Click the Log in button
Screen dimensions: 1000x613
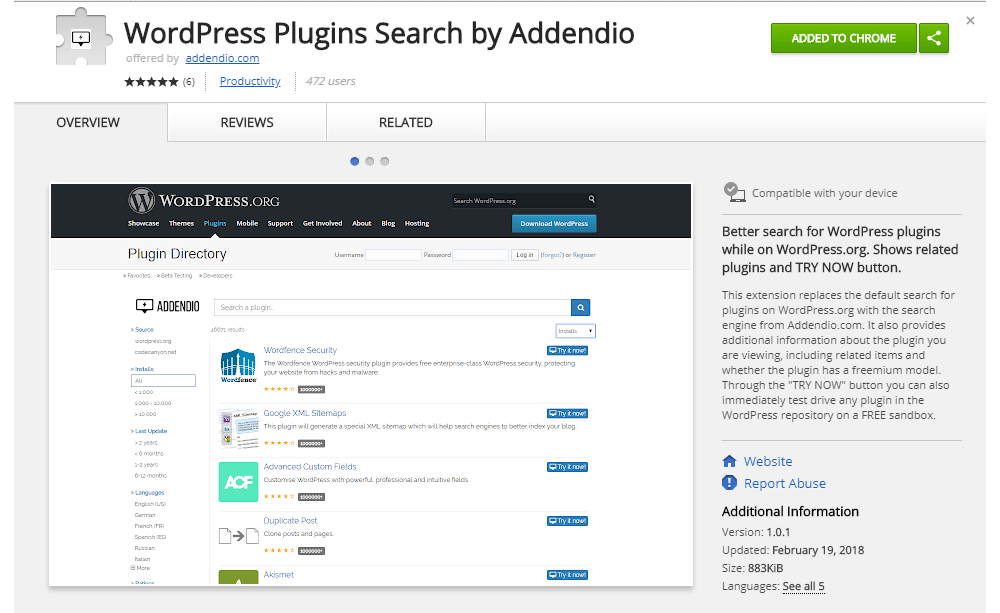pyautogui.click(x=525, y=255)
